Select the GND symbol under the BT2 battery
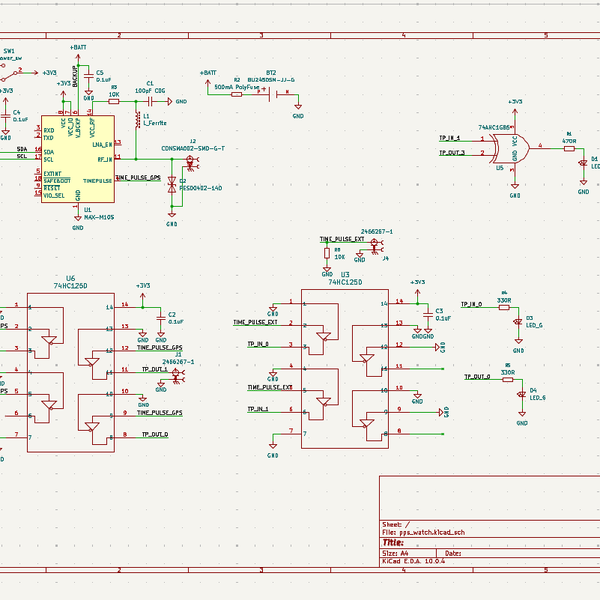 (298, 111)
